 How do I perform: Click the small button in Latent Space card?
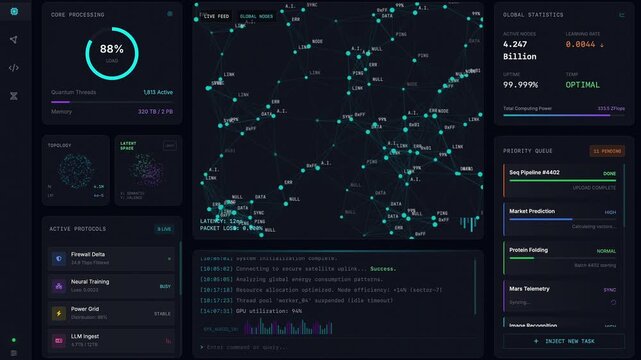click(x=170, y=145)
